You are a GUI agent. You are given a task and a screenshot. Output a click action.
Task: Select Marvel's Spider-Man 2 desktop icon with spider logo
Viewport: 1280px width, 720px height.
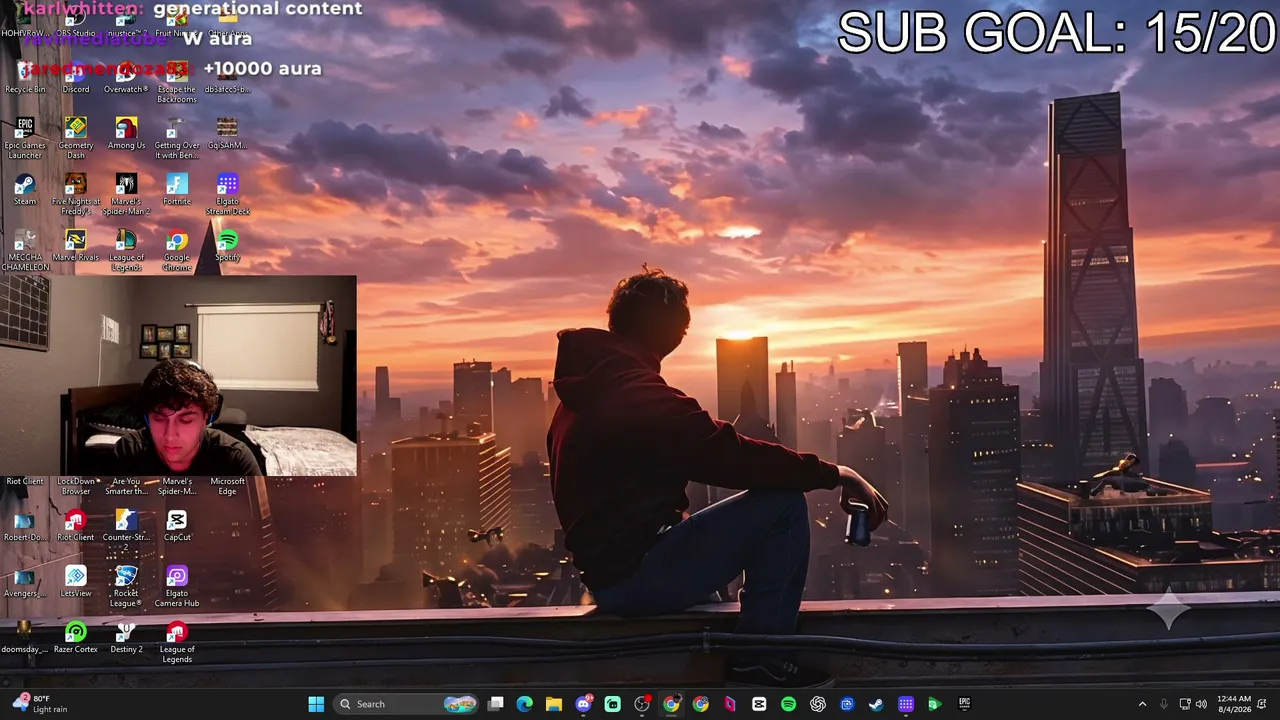(x=126, y=195)
